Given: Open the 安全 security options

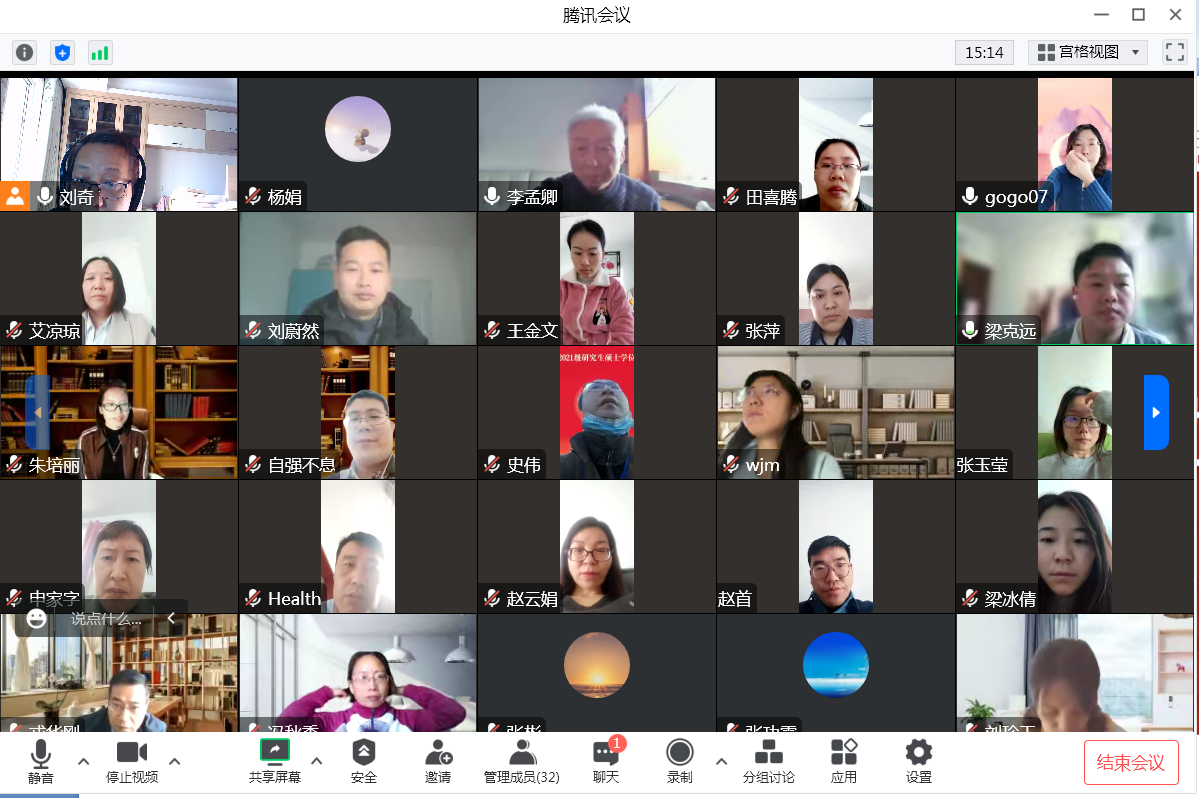Looking at the screenshot, I should [364, 761].
